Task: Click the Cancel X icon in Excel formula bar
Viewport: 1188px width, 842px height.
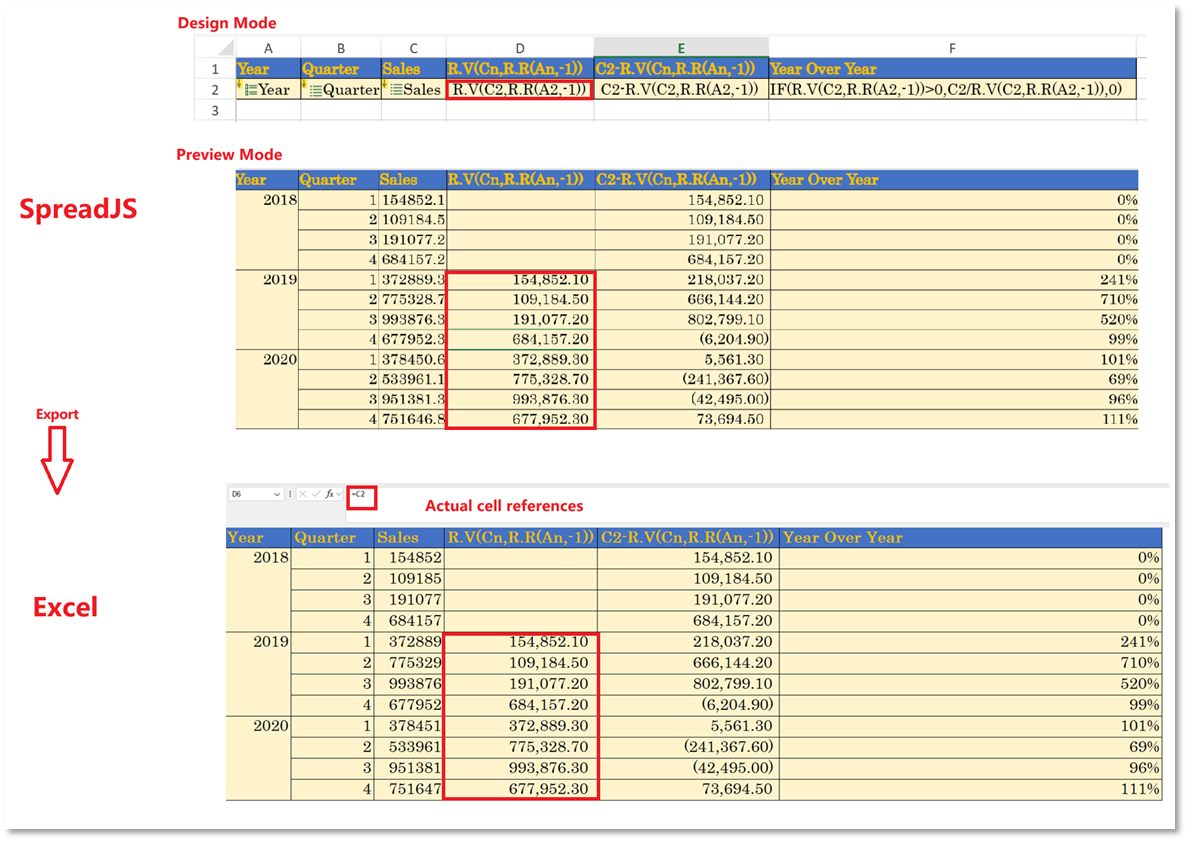Action: pyautogui.click(x=303, y=494)
